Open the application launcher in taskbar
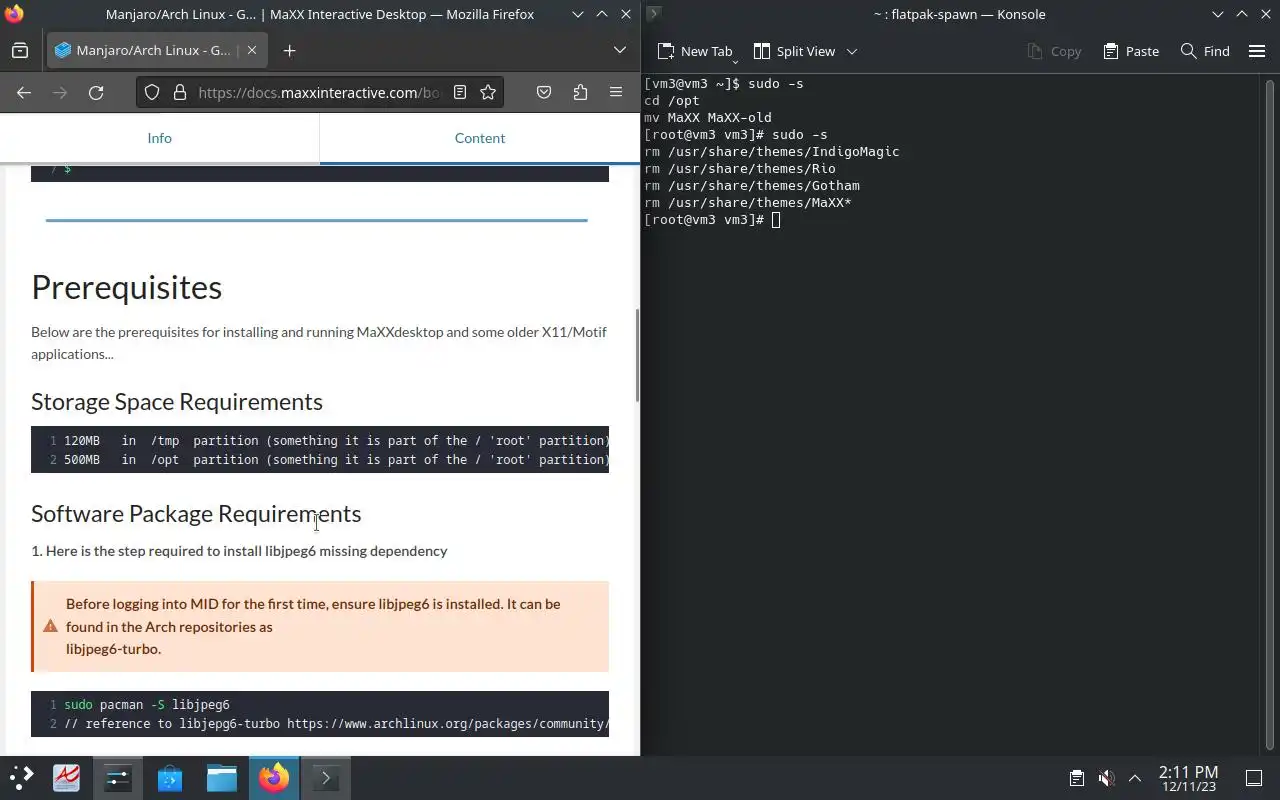Image resolution: width=1280 pixels, height=800 pixels. pyautogui.click(x=22, y=778)
